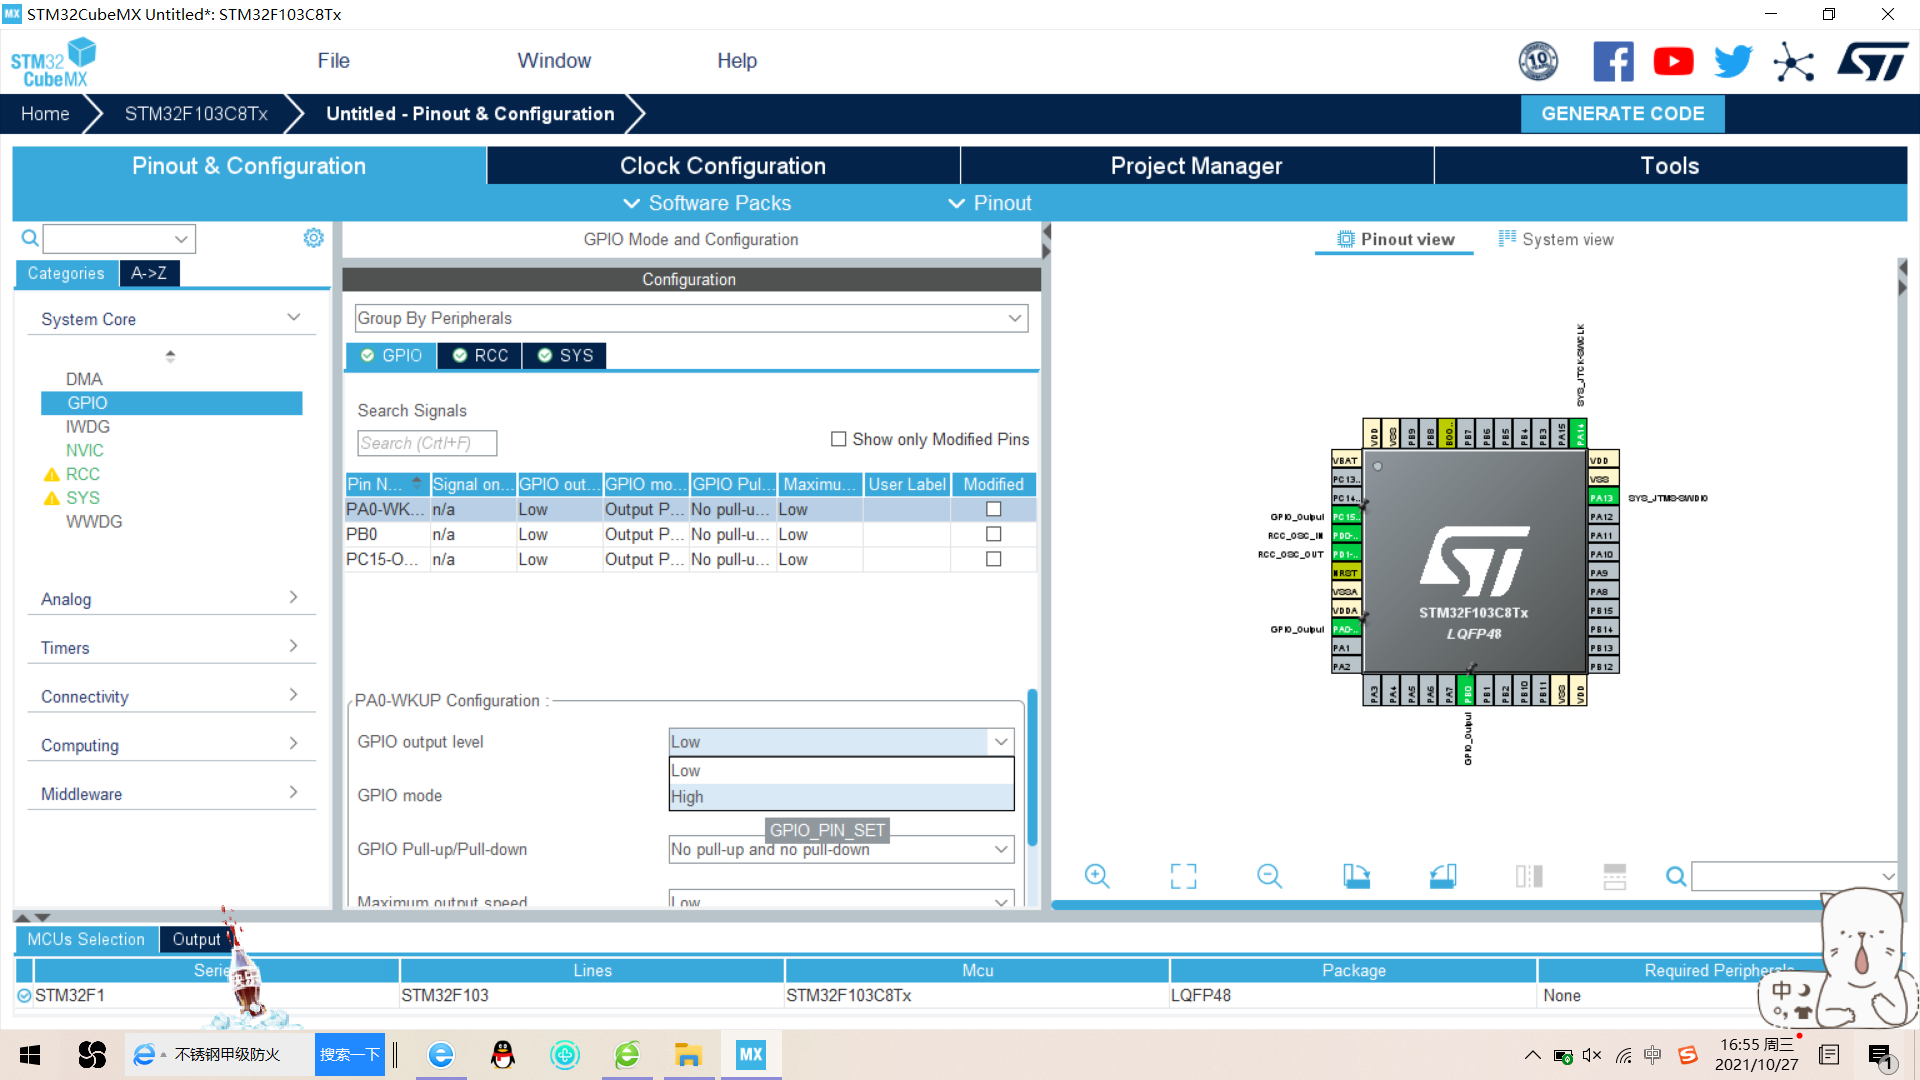Open the Help menu

pos(737,61)
